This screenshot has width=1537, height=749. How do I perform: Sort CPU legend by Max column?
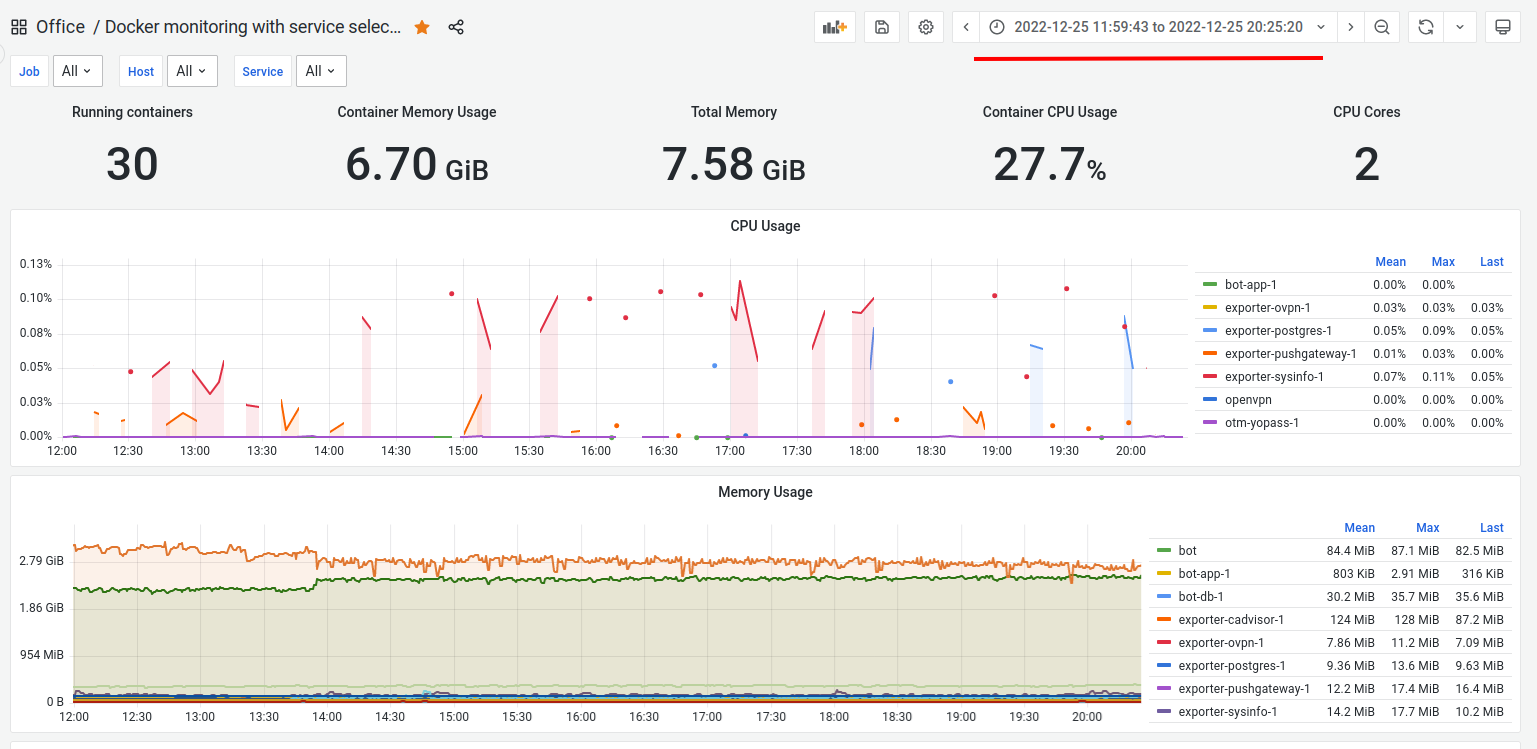click(x=1442, y=261)
